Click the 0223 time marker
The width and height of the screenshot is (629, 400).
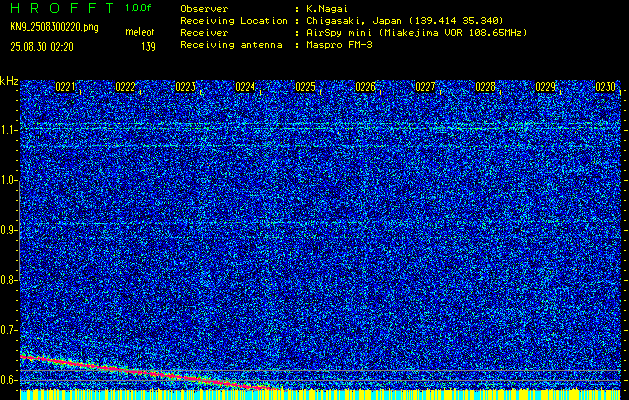[185, 87]
